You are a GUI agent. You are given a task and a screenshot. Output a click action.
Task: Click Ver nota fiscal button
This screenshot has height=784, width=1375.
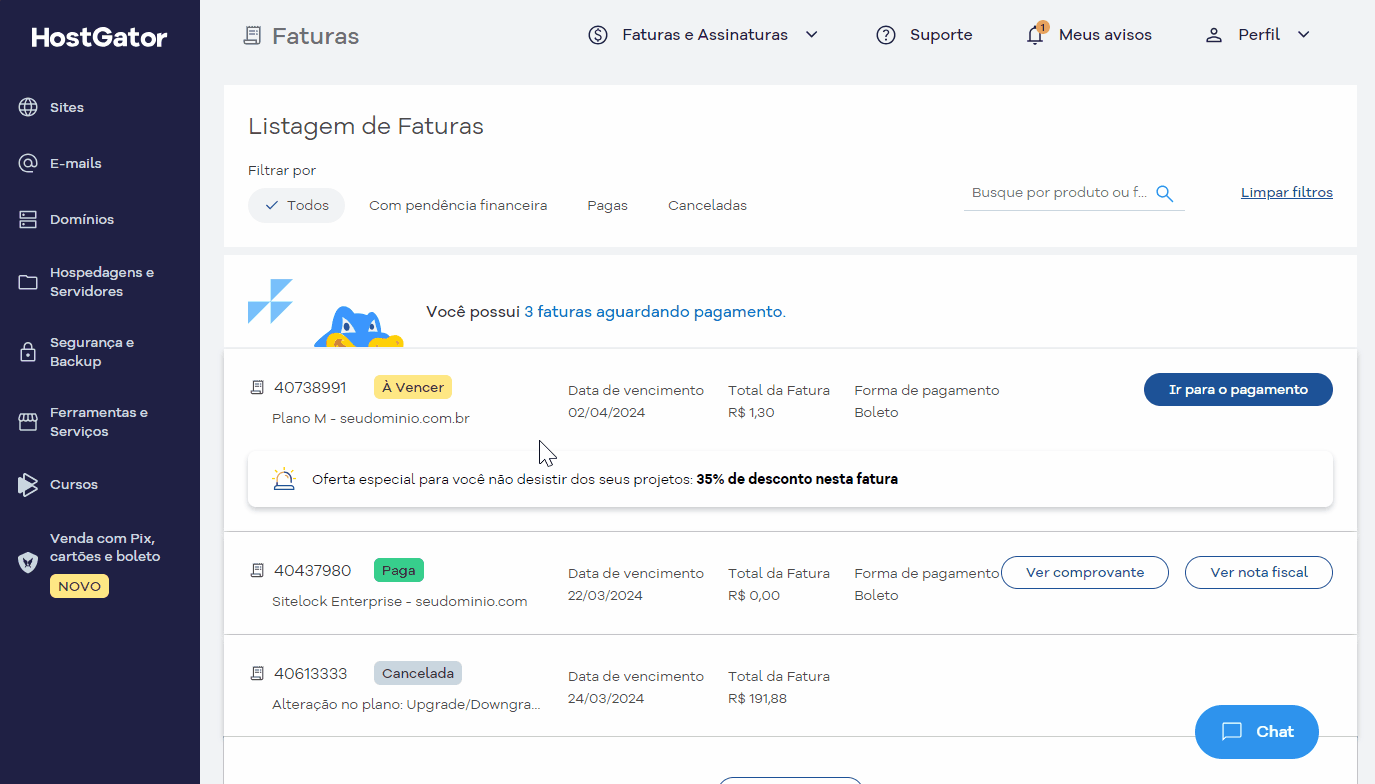coord(1259,573)
